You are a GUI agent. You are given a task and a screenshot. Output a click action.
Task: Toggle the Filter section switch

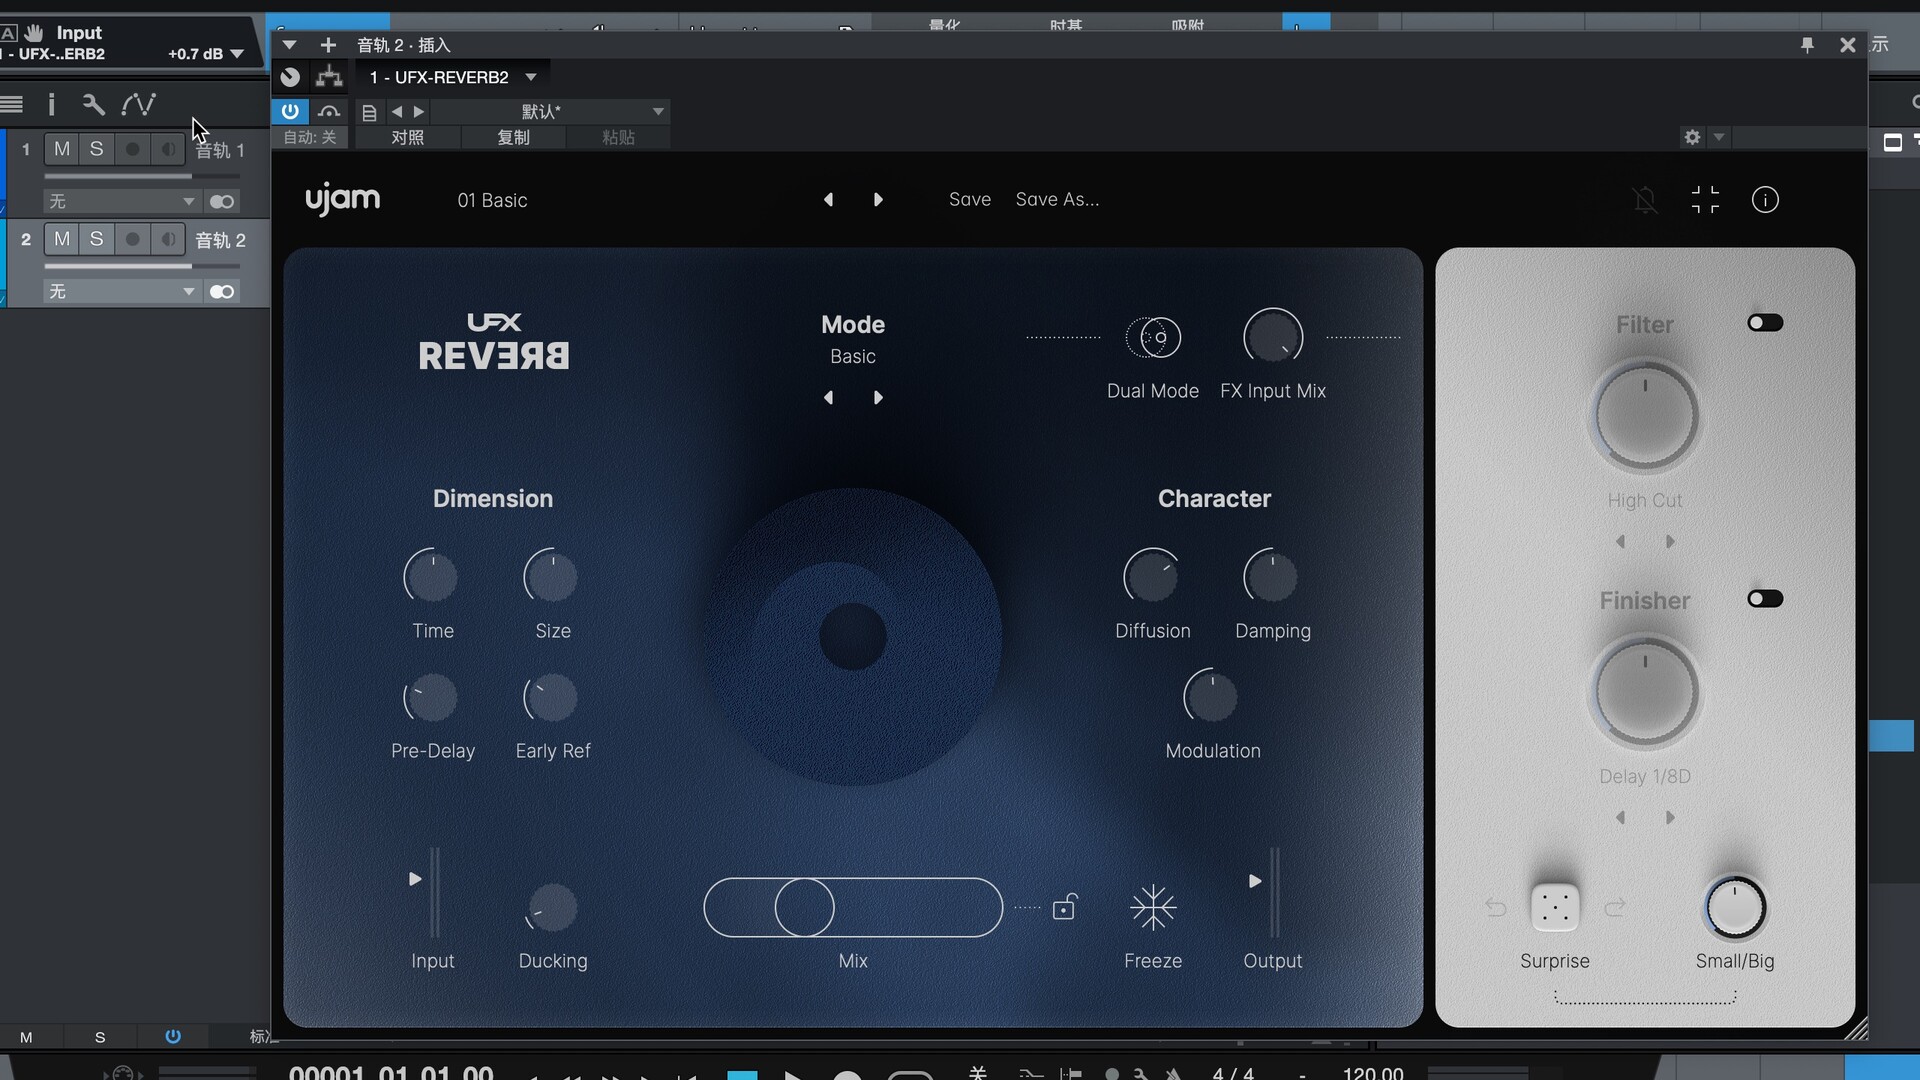(x=1765, y=323)
